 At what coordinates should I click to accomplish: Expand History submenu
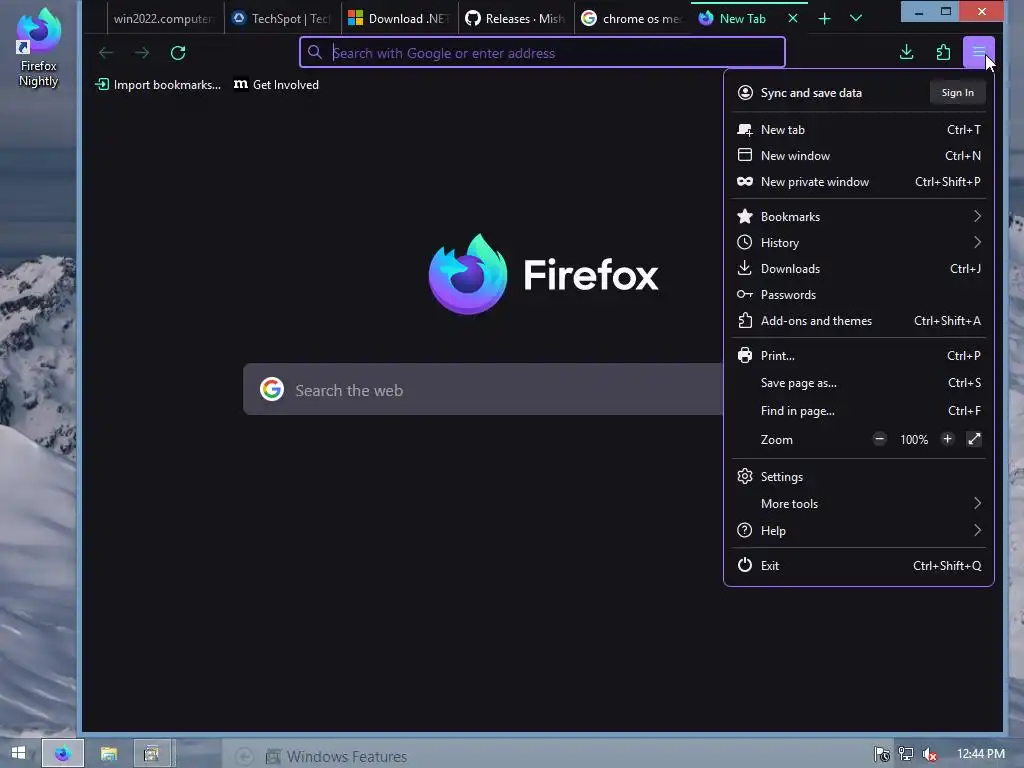pos(859,242)
